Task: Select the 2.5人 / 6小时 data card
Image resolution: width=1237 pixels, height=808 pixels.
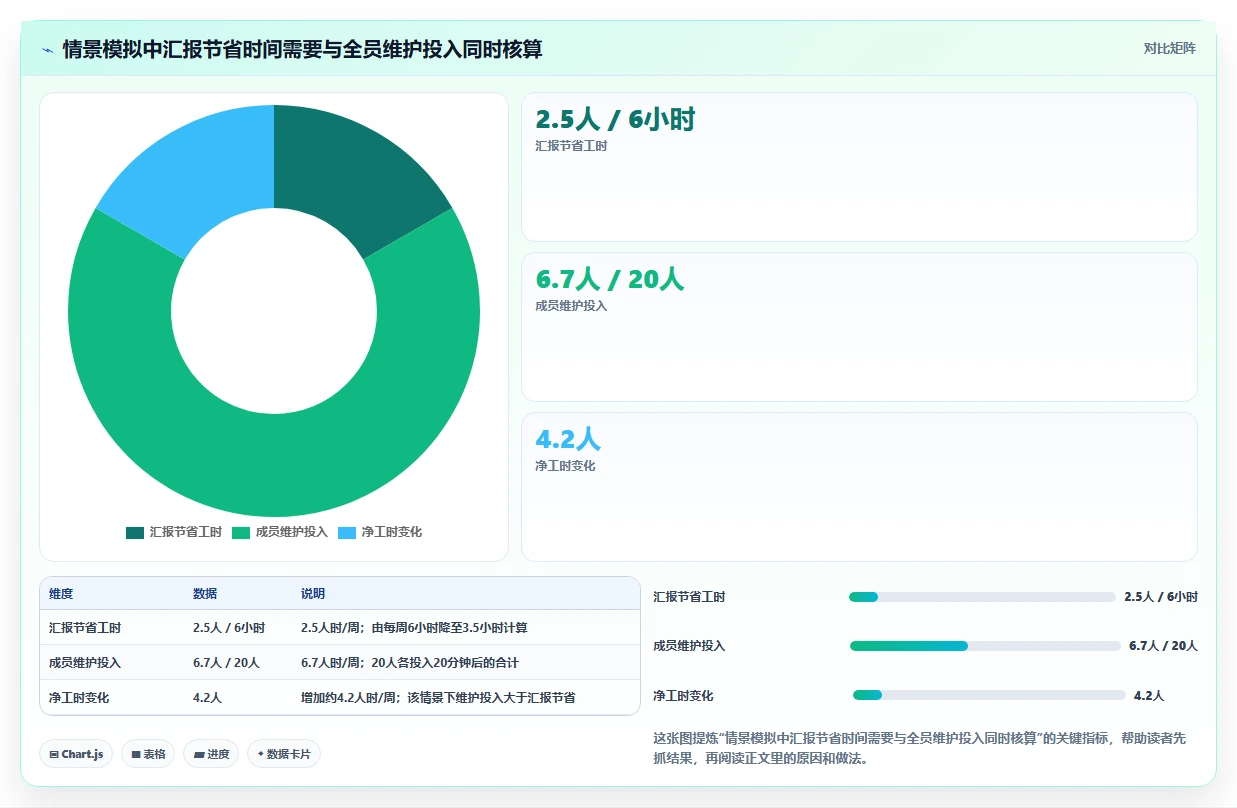Action: coord(859,167)
